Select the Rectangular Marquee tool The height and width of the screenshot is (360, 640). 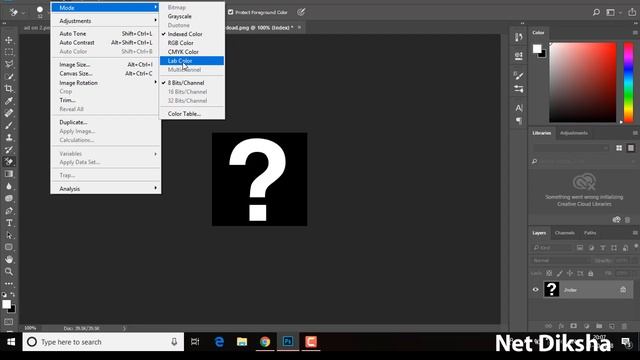pos(9,52)
